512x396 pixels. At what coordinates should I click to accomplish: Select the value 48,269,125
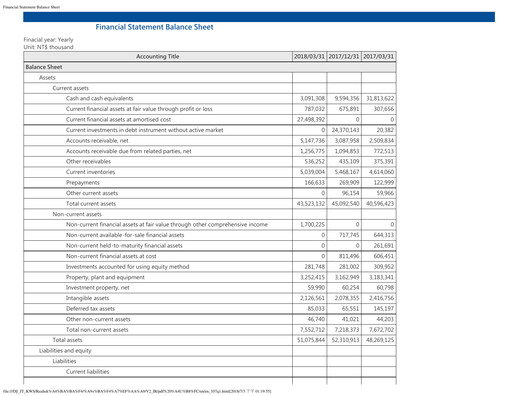380,340
